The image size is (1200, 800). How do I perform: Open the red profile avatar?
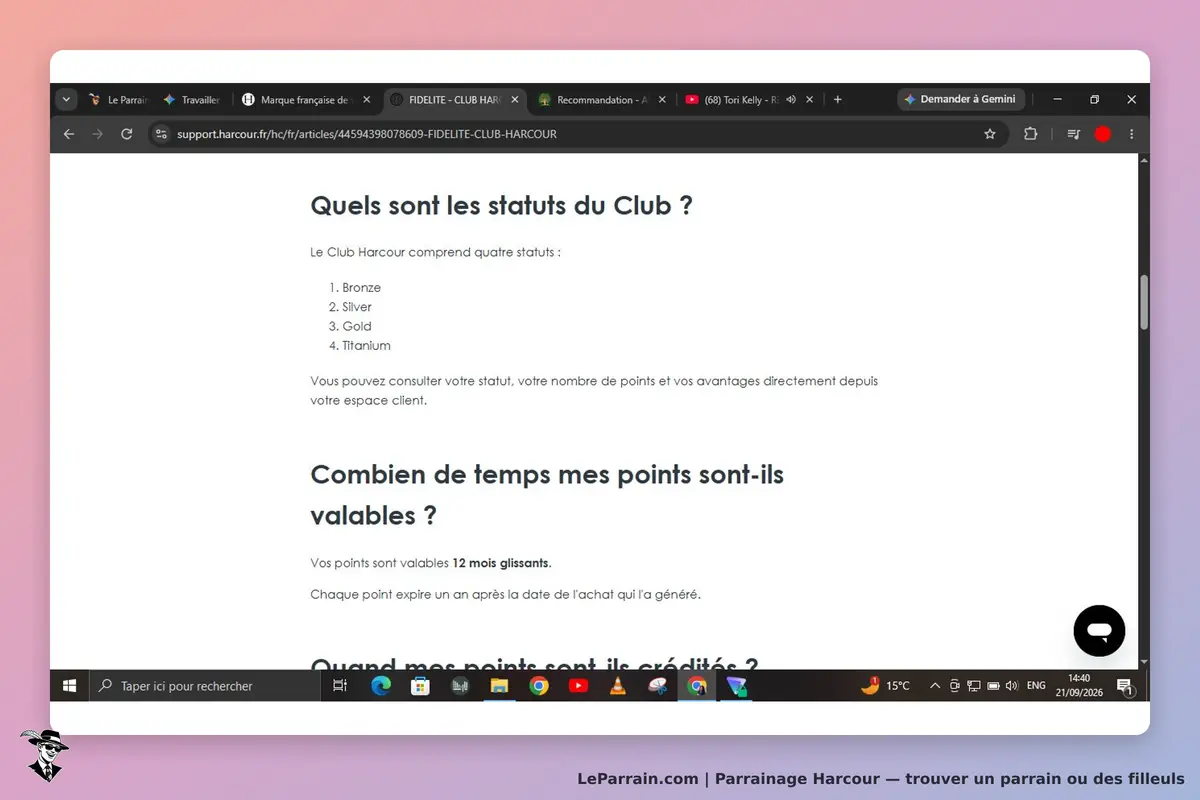[1103, 134]
